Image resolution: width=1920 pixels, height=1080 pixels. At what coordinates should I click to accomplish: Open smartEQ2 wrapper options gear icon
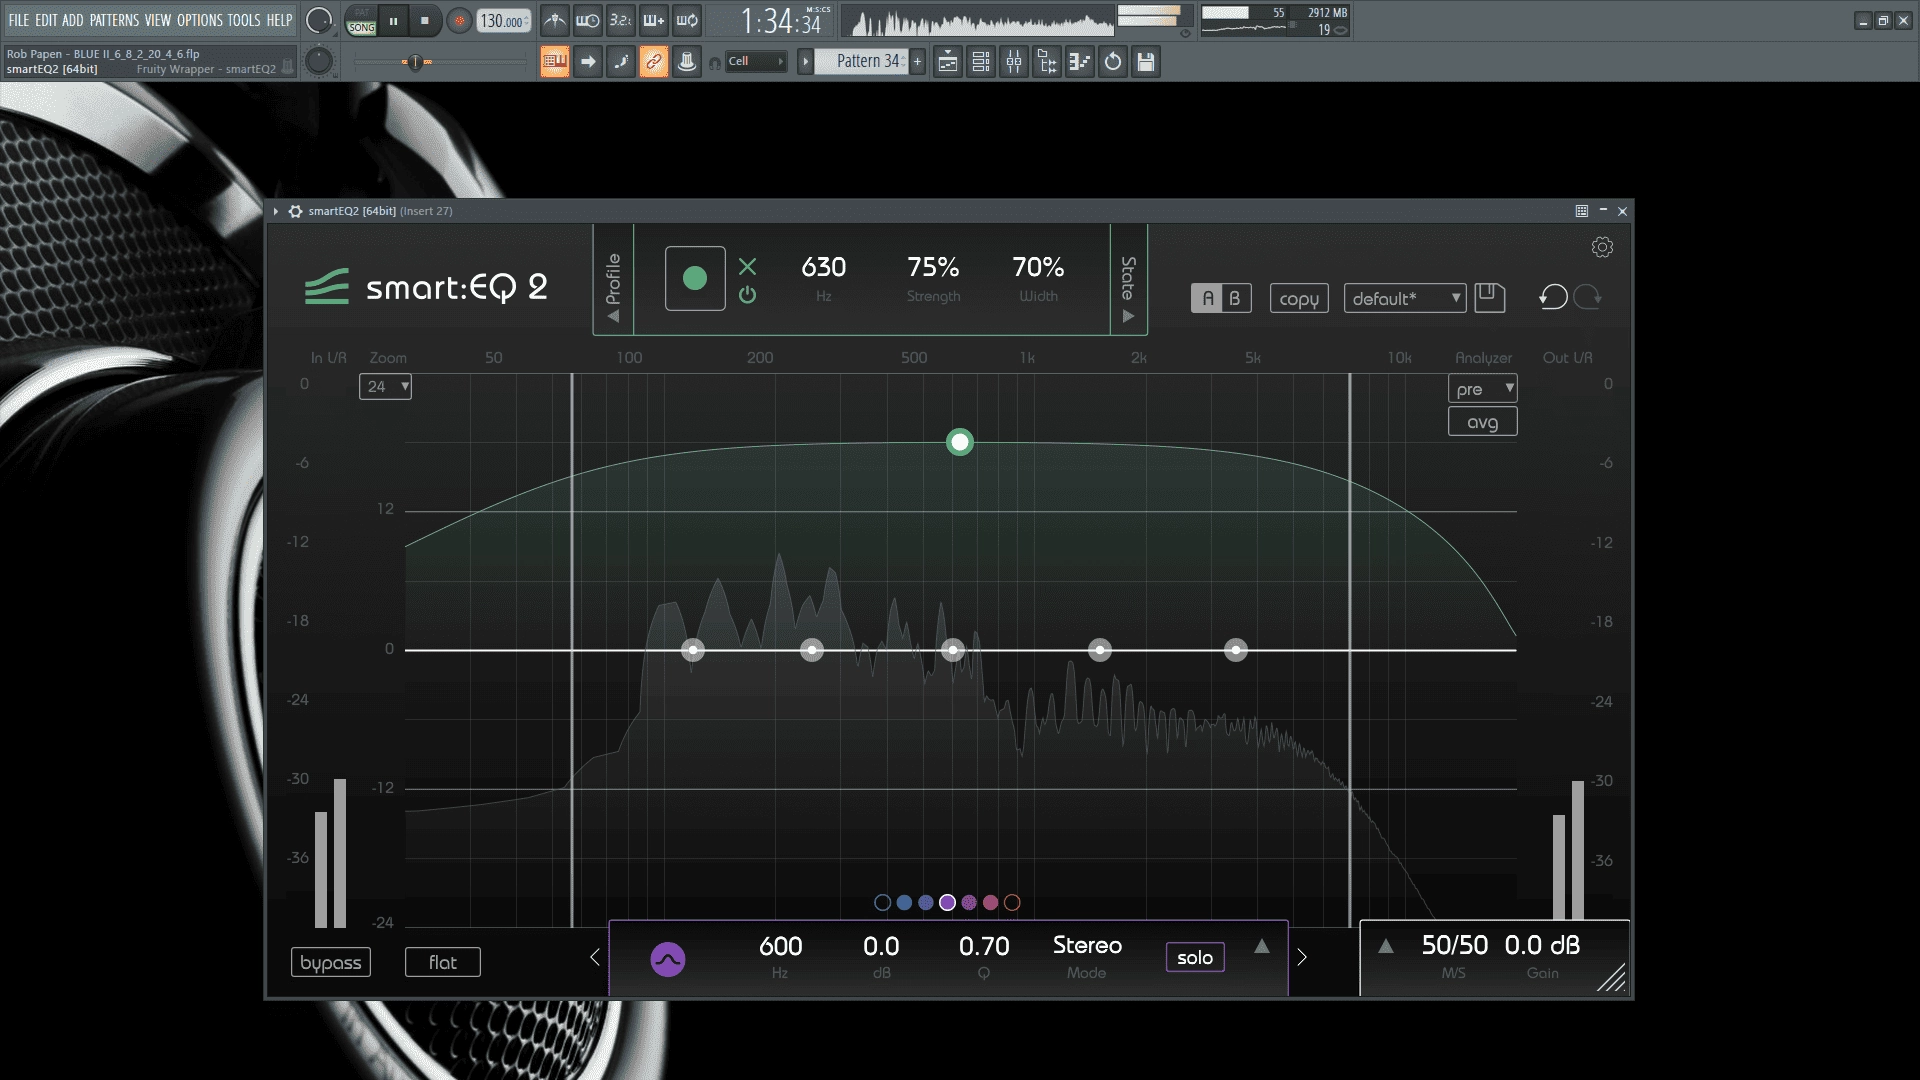point(295,211)
